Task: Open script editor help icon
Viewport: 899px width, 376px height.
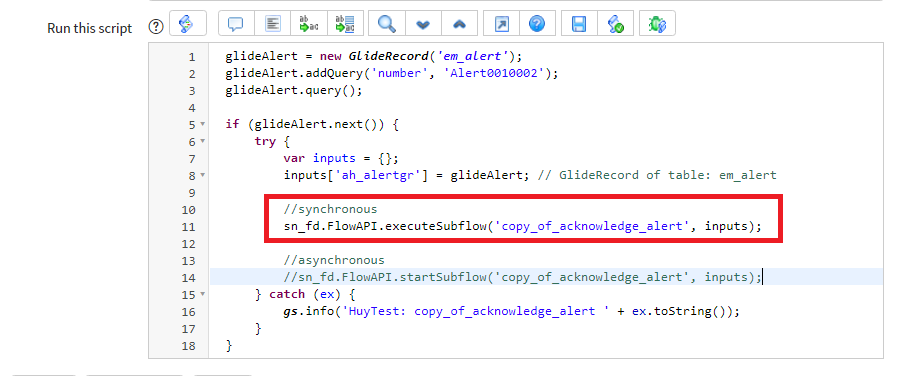Action: pos(537,24)
